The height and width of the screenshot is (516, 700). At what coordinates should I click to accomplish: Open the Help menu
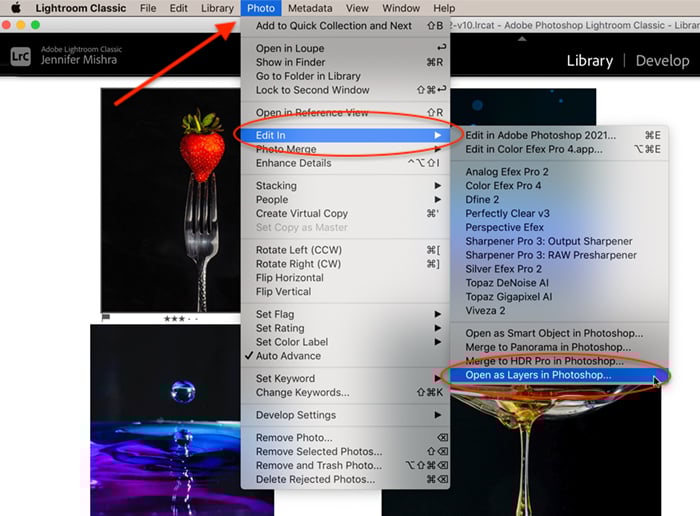(444, 8)
